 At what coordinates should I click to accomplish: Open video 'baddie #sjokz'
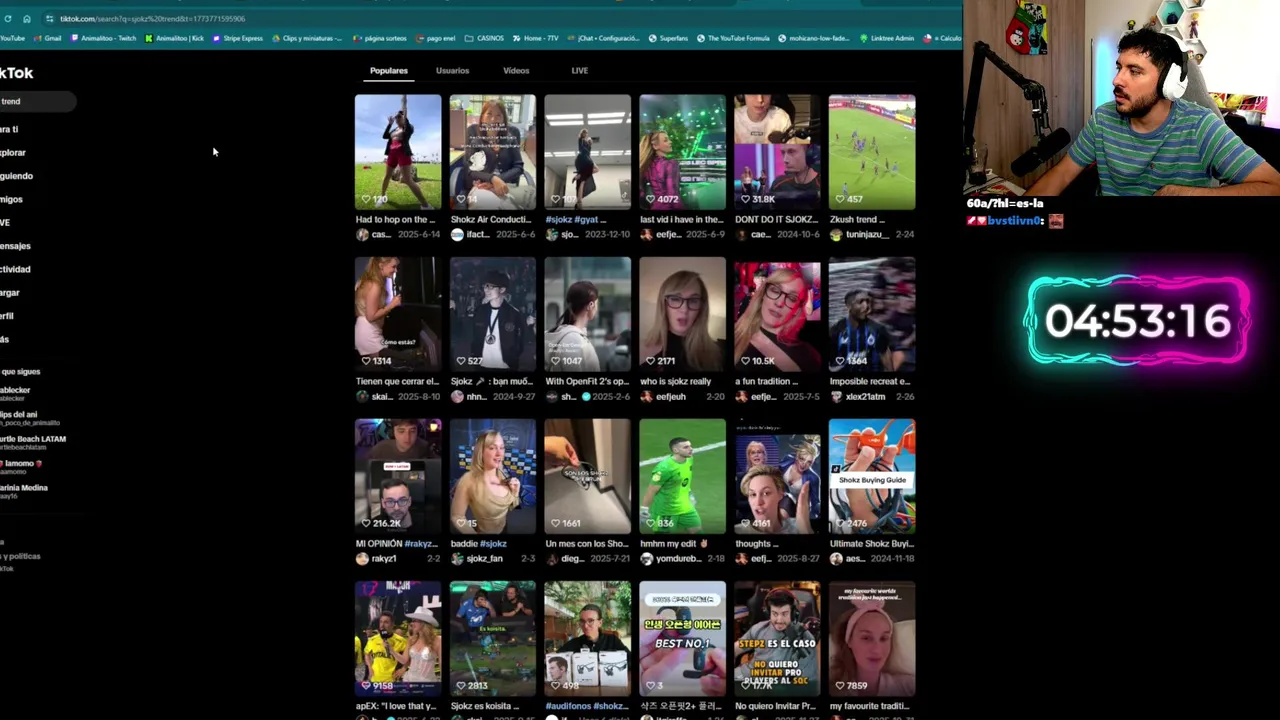492,476
